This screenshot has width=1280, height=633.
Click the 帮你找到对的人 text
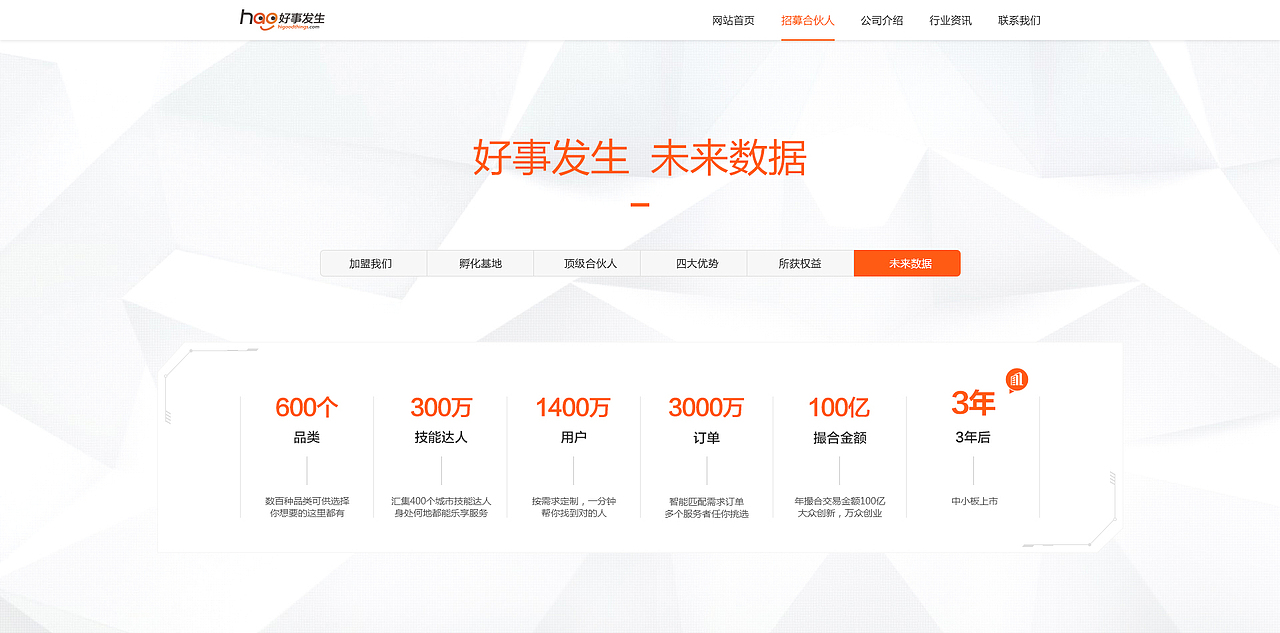[573, 514]
